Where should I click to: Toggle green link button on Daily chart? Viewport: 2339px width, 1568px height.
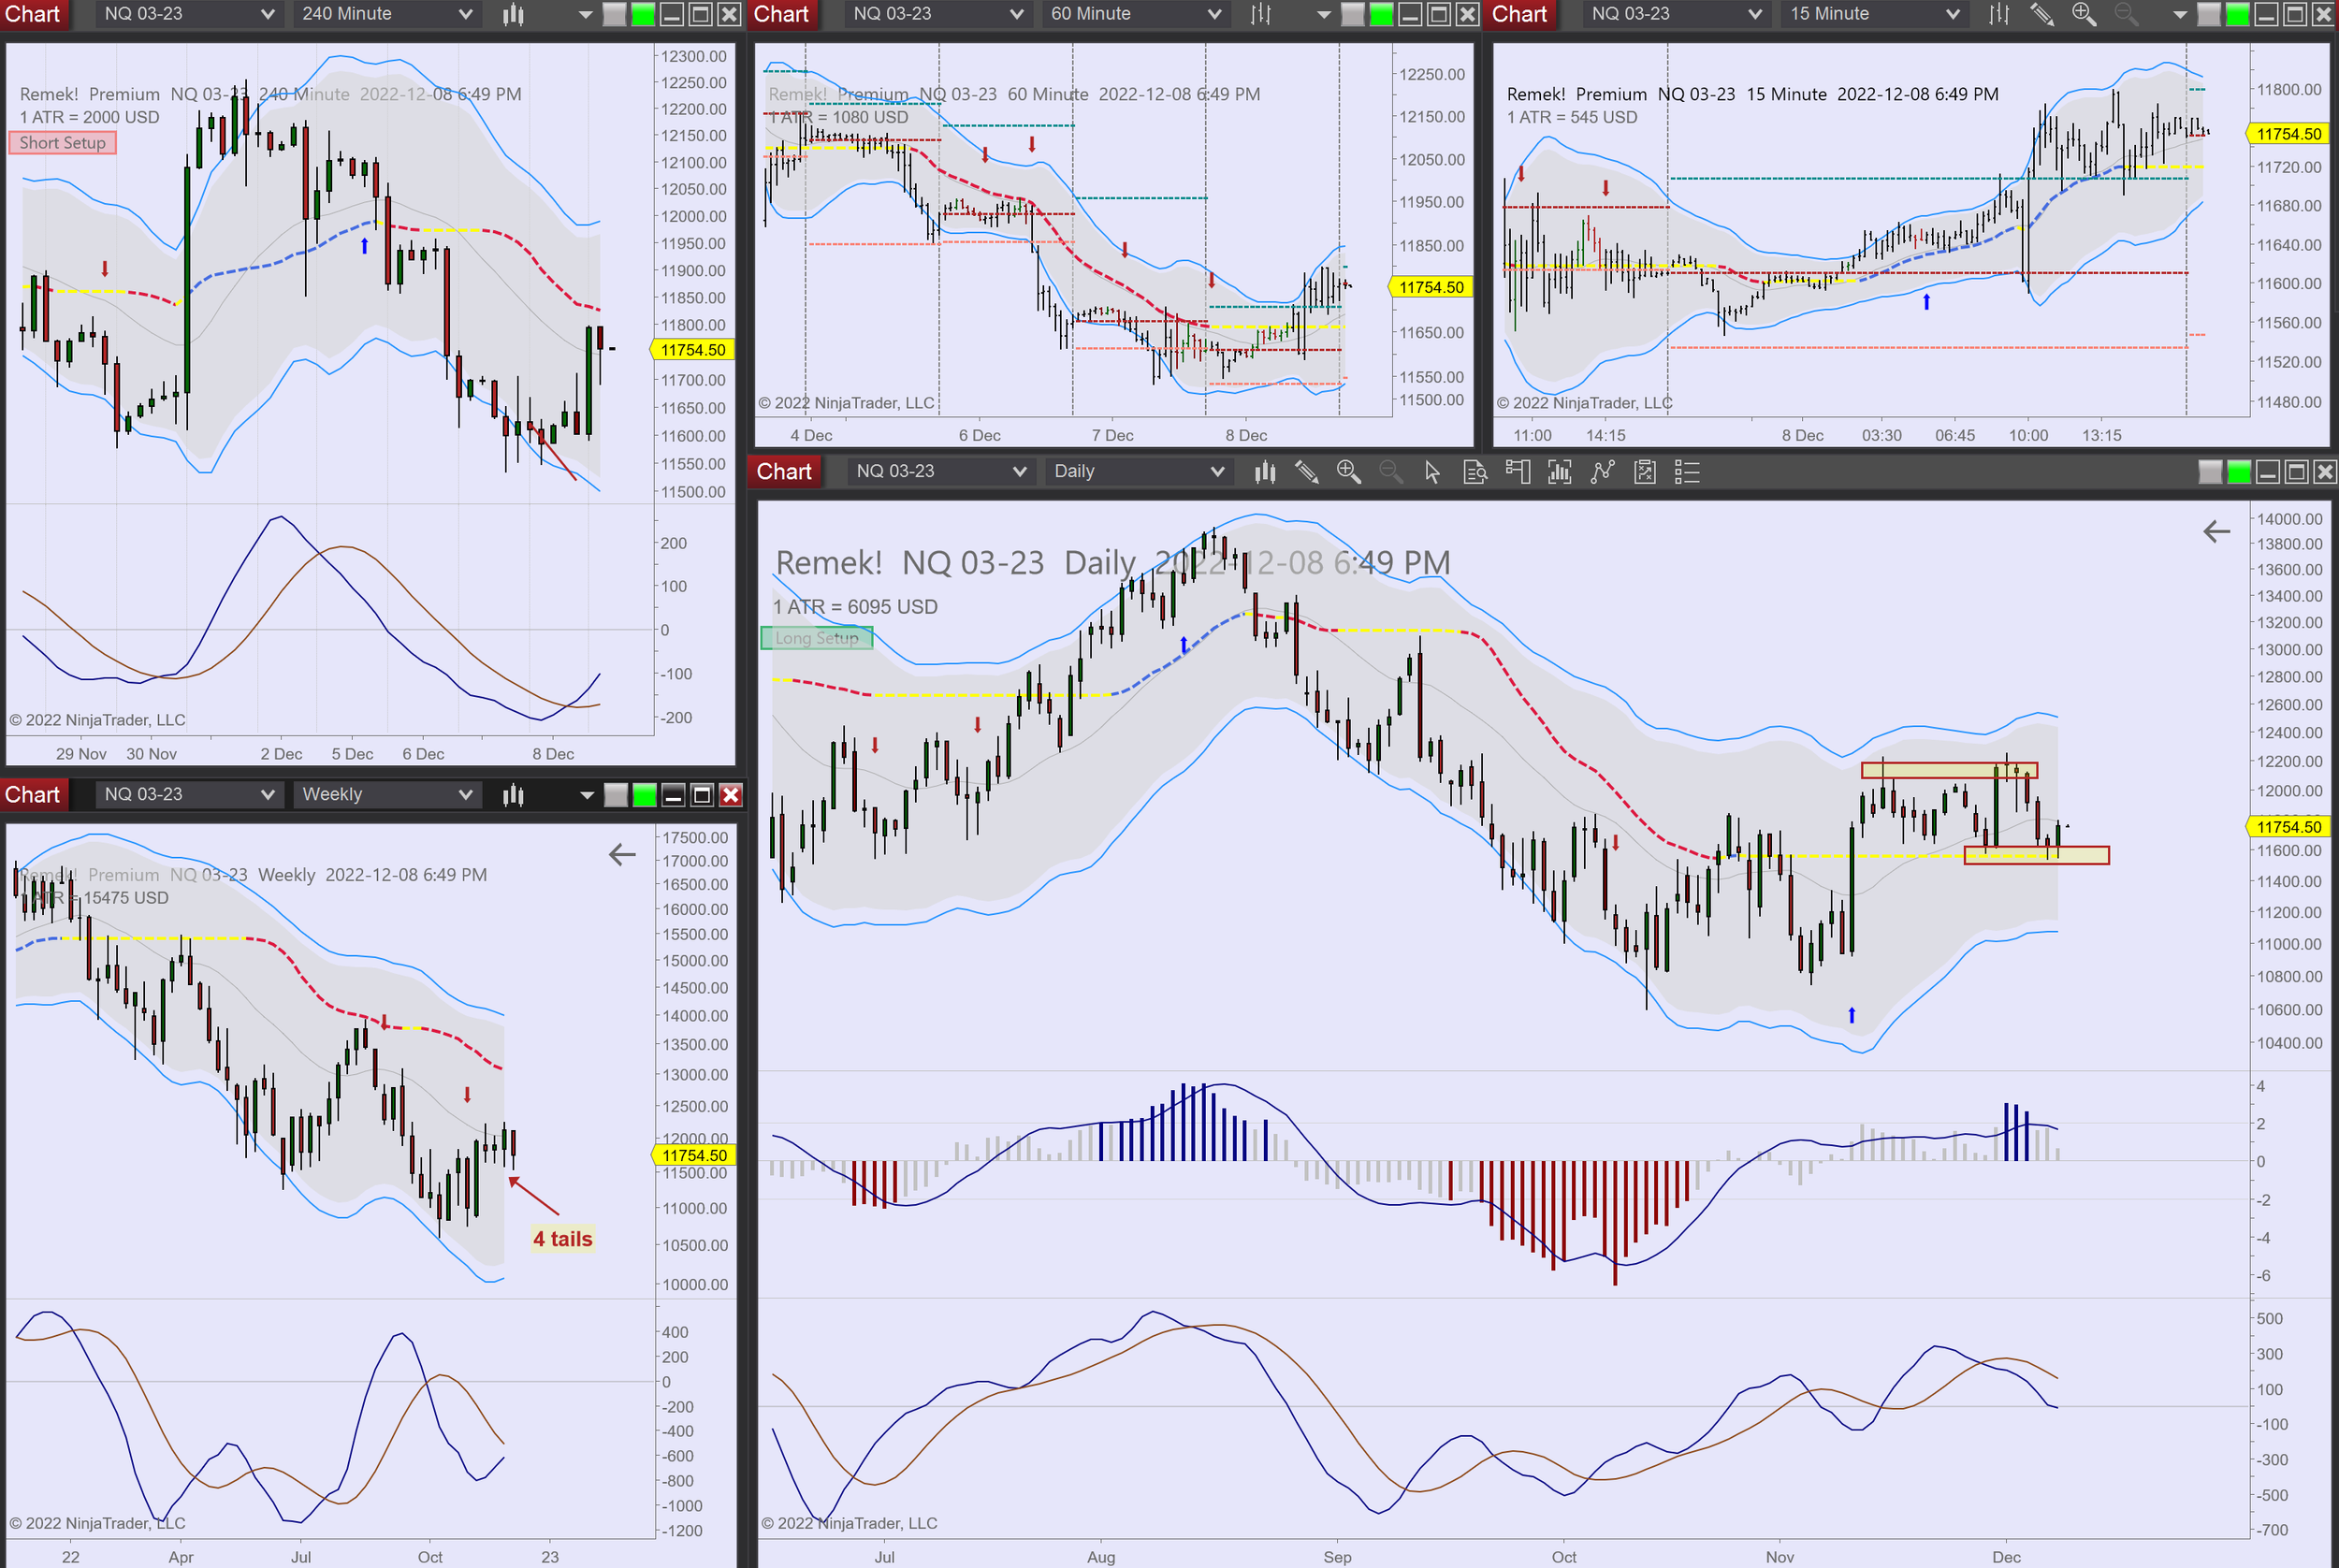coord(2239,471)
